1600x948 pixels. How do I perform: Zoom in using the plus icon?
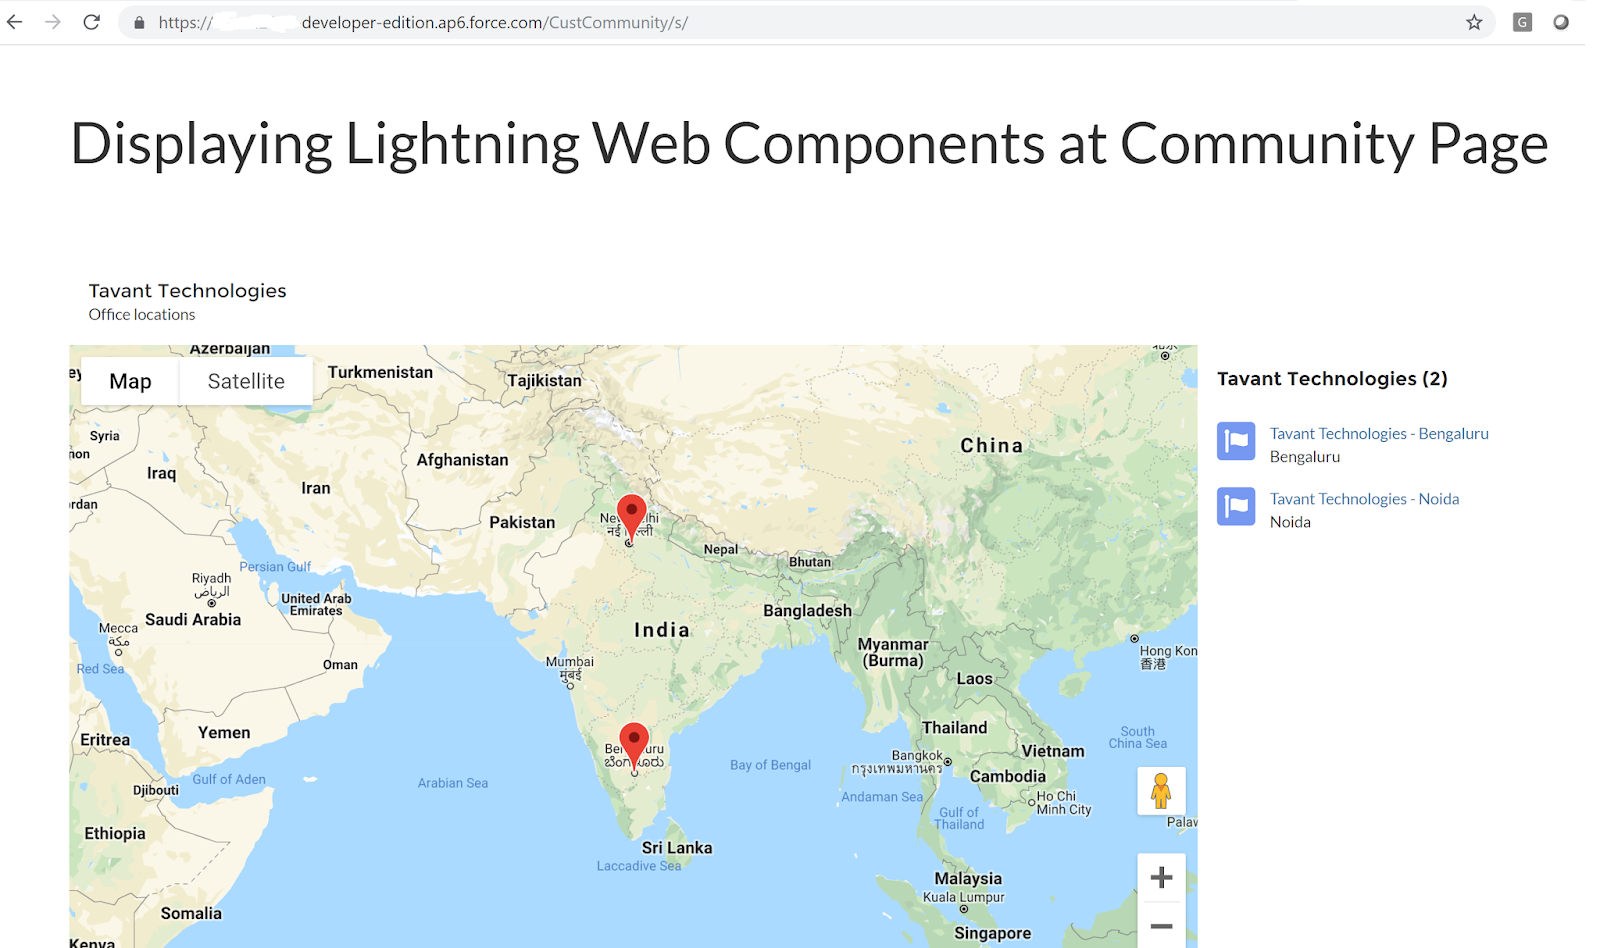click(x=1161, y=877)
